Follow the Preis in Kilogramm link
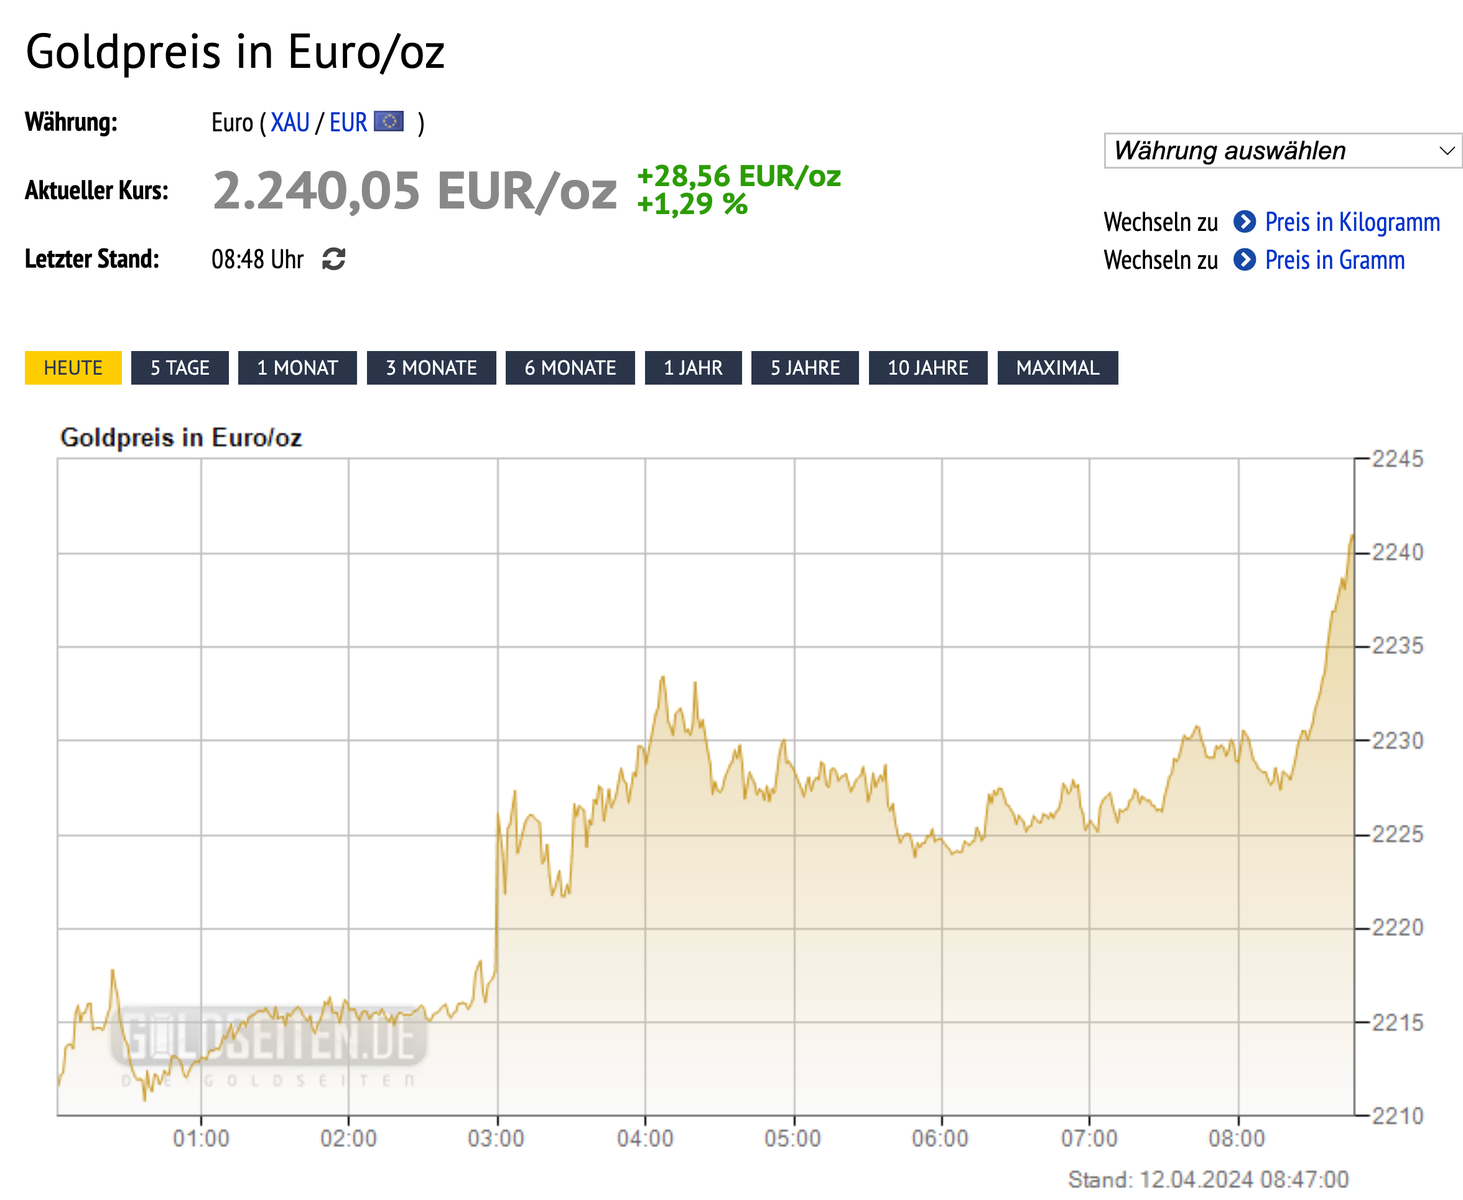 point(1352,222)
